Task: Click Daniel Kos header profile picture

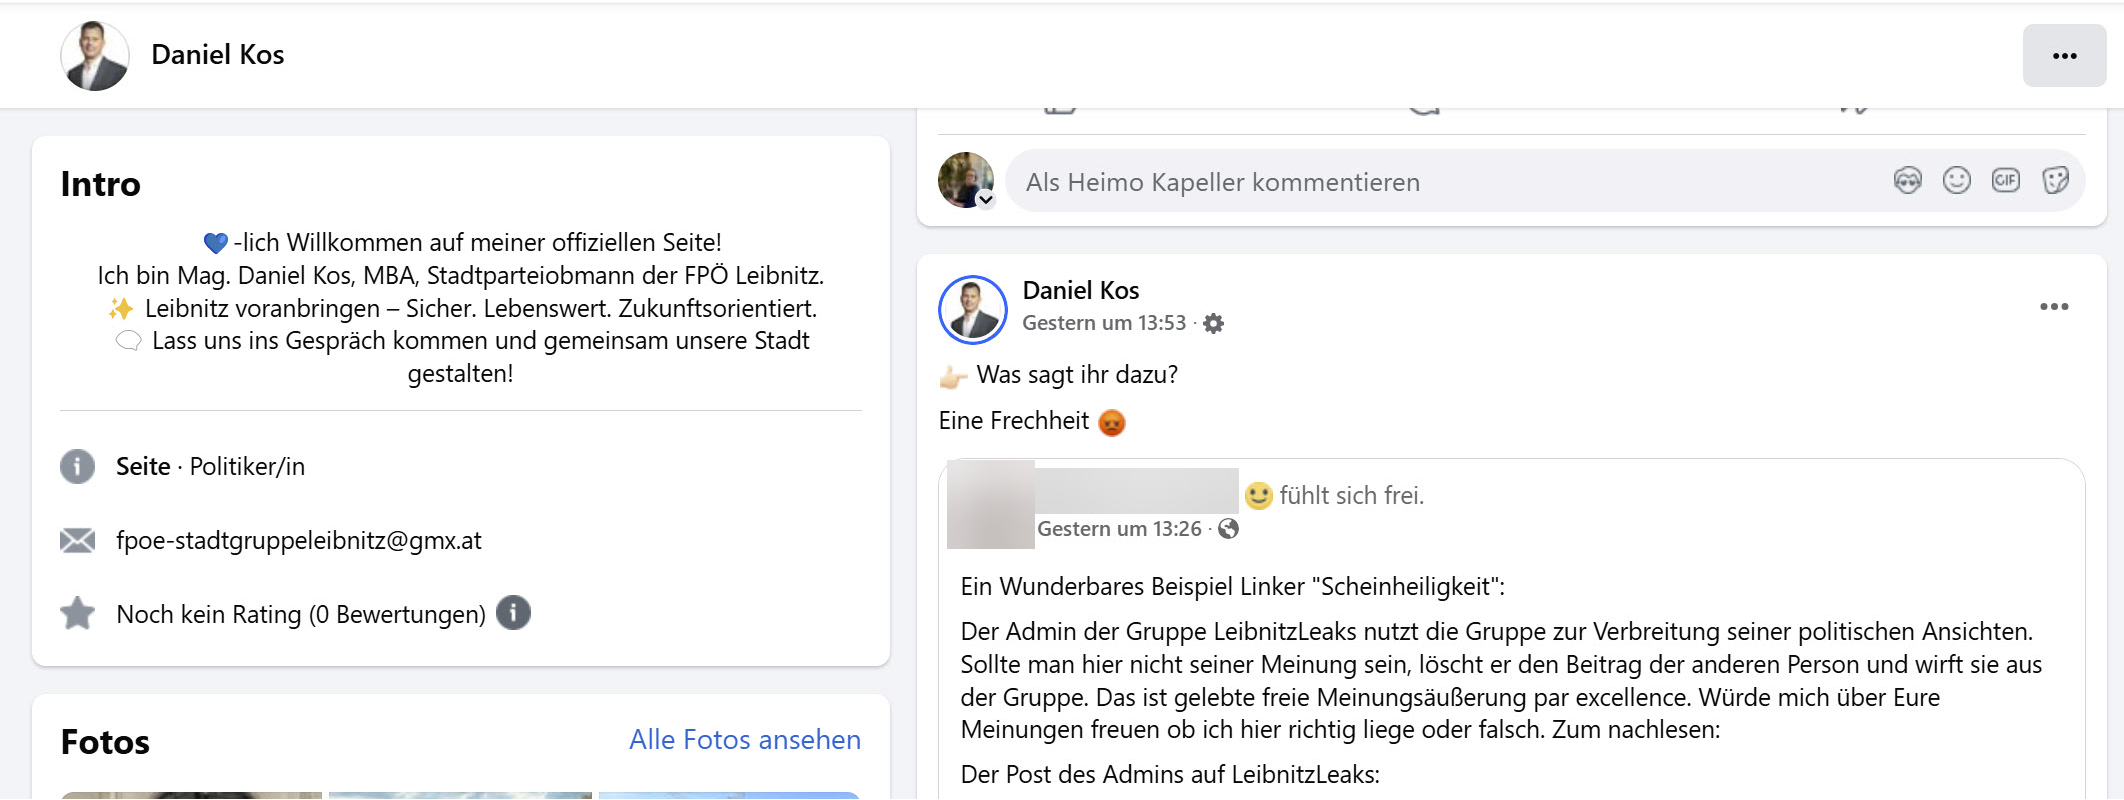Action: [x=95, y=55]
